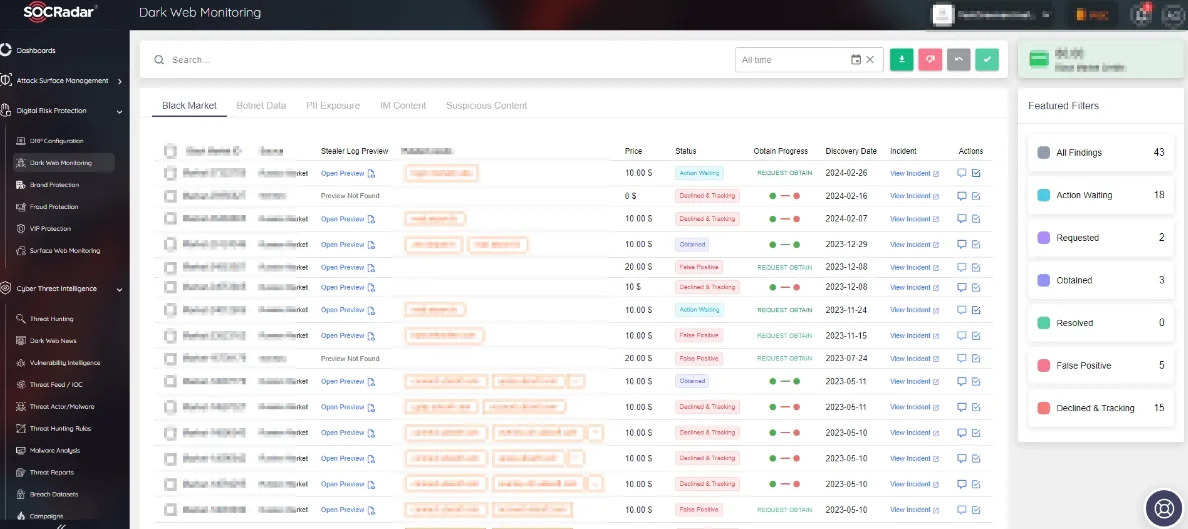
Task: Click the red thumbs-down false positive button
Action: [x=930, y=60]
